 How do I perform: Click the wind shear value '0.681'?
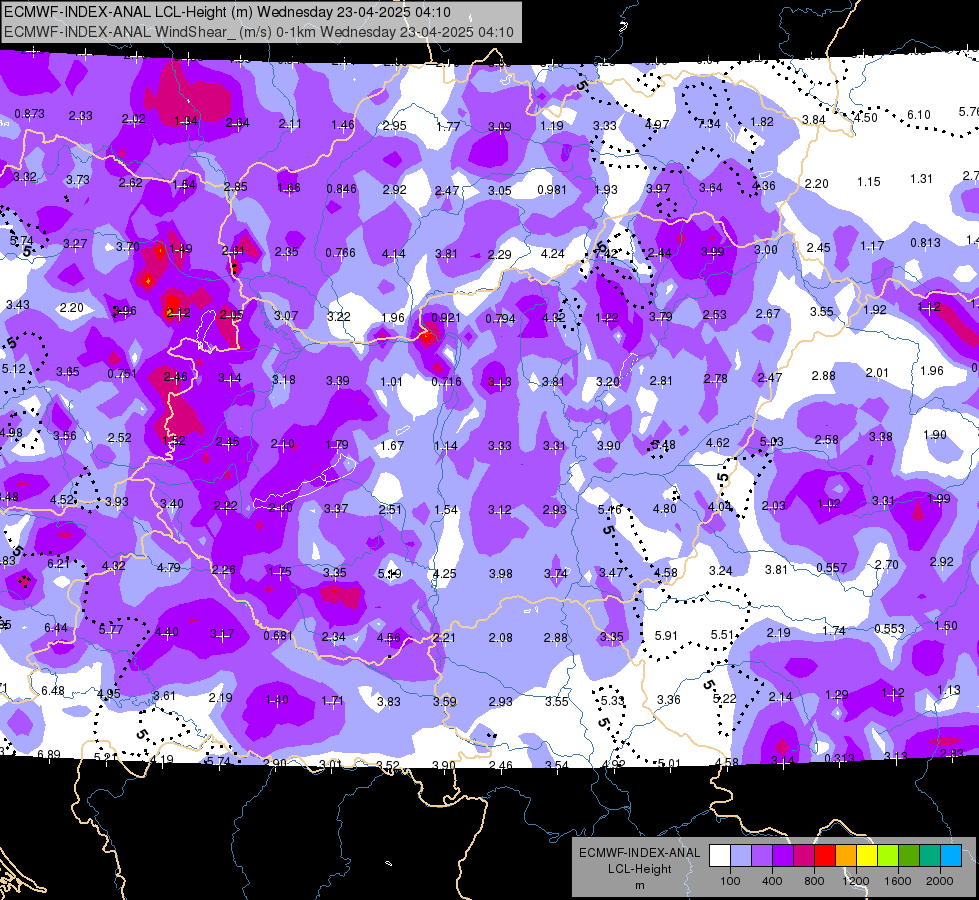pyautogui.click(x=278, y=636)
